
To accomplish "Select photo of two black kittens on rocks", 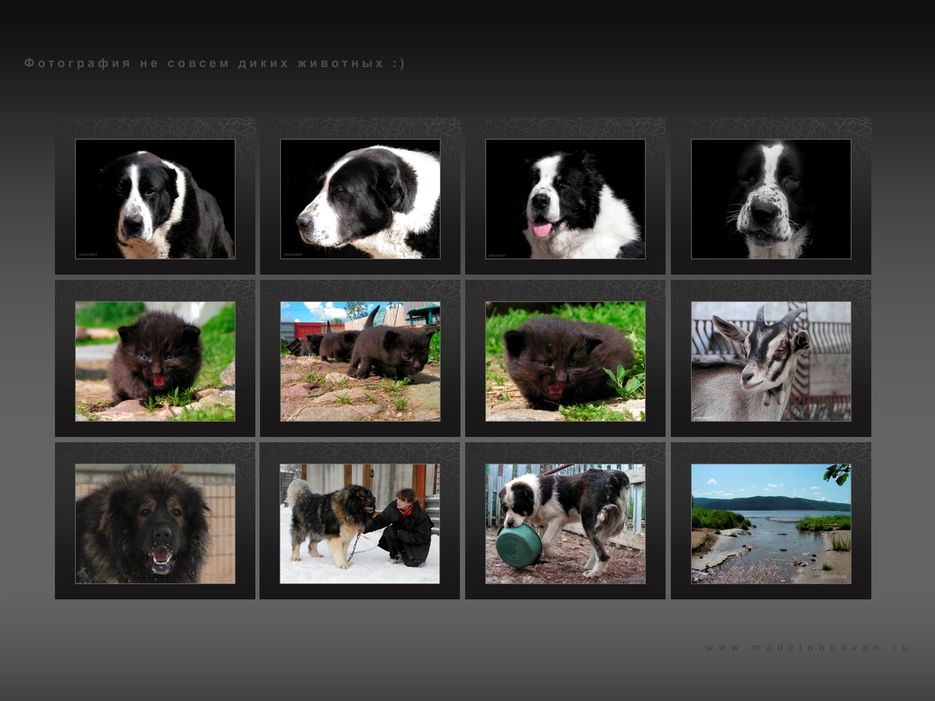I will [x=360, y=361].
